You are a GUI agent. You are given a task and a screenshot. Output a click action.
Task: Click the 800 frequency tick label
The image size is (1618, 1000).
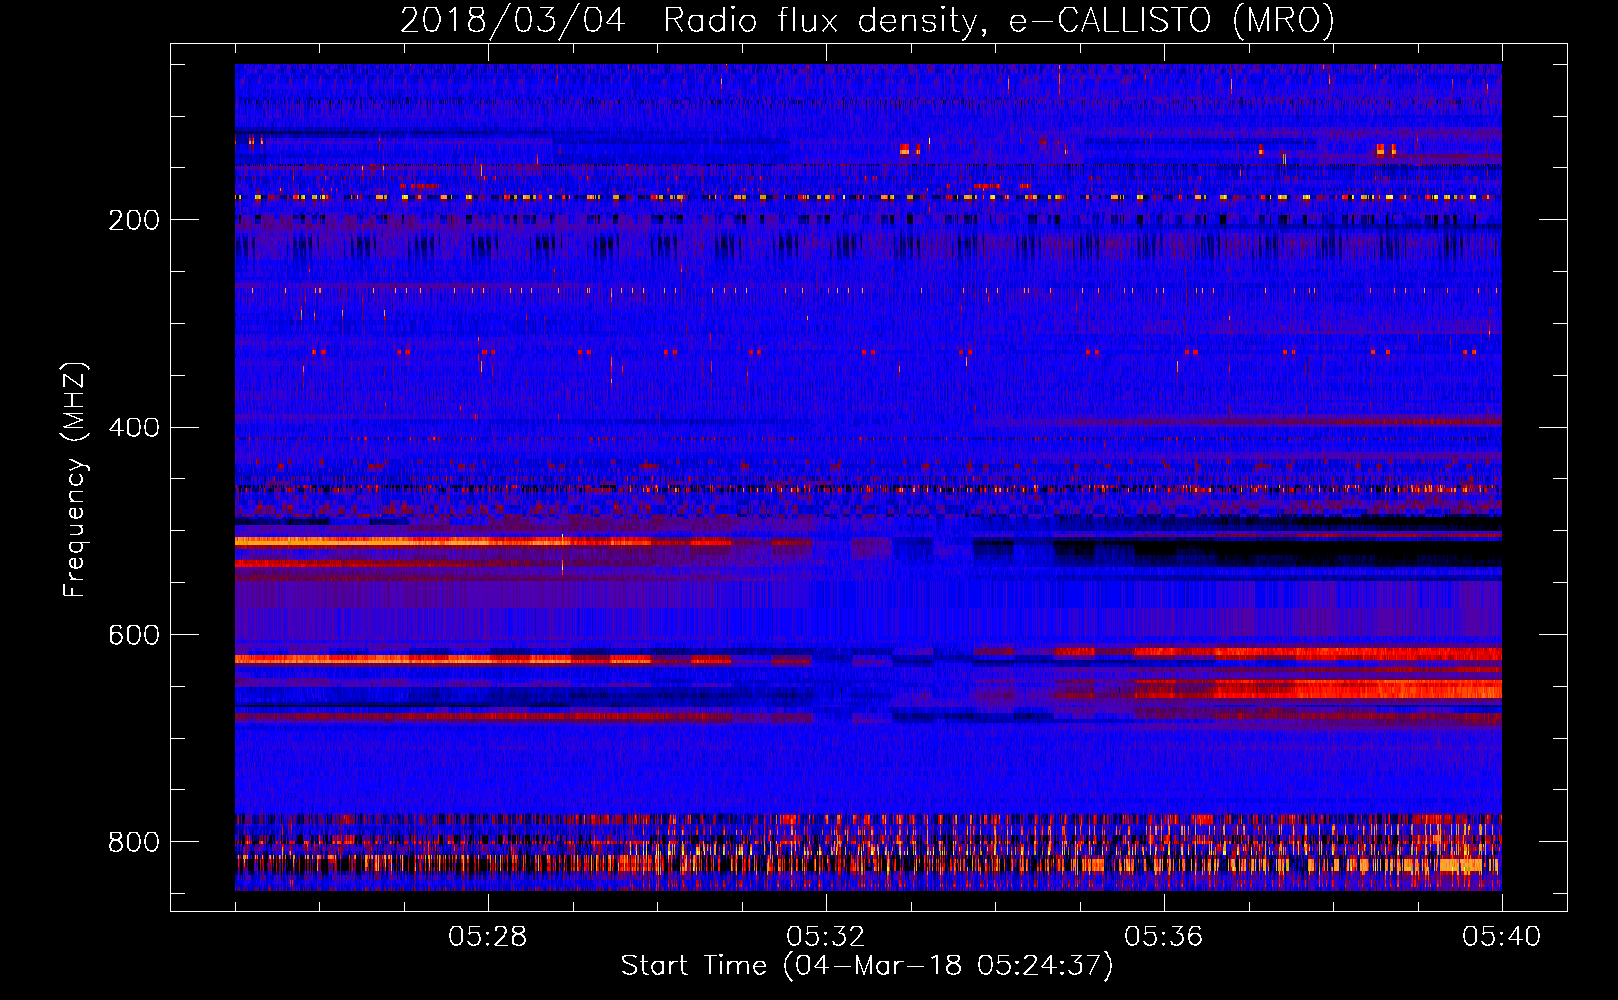[134, 842]
